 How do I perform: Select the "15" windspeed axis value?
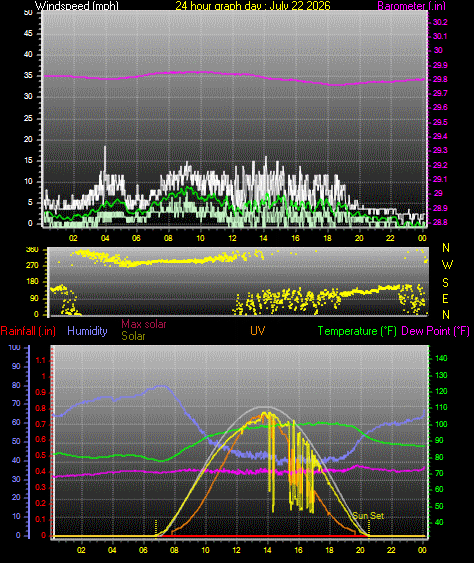tap(28, 160)
